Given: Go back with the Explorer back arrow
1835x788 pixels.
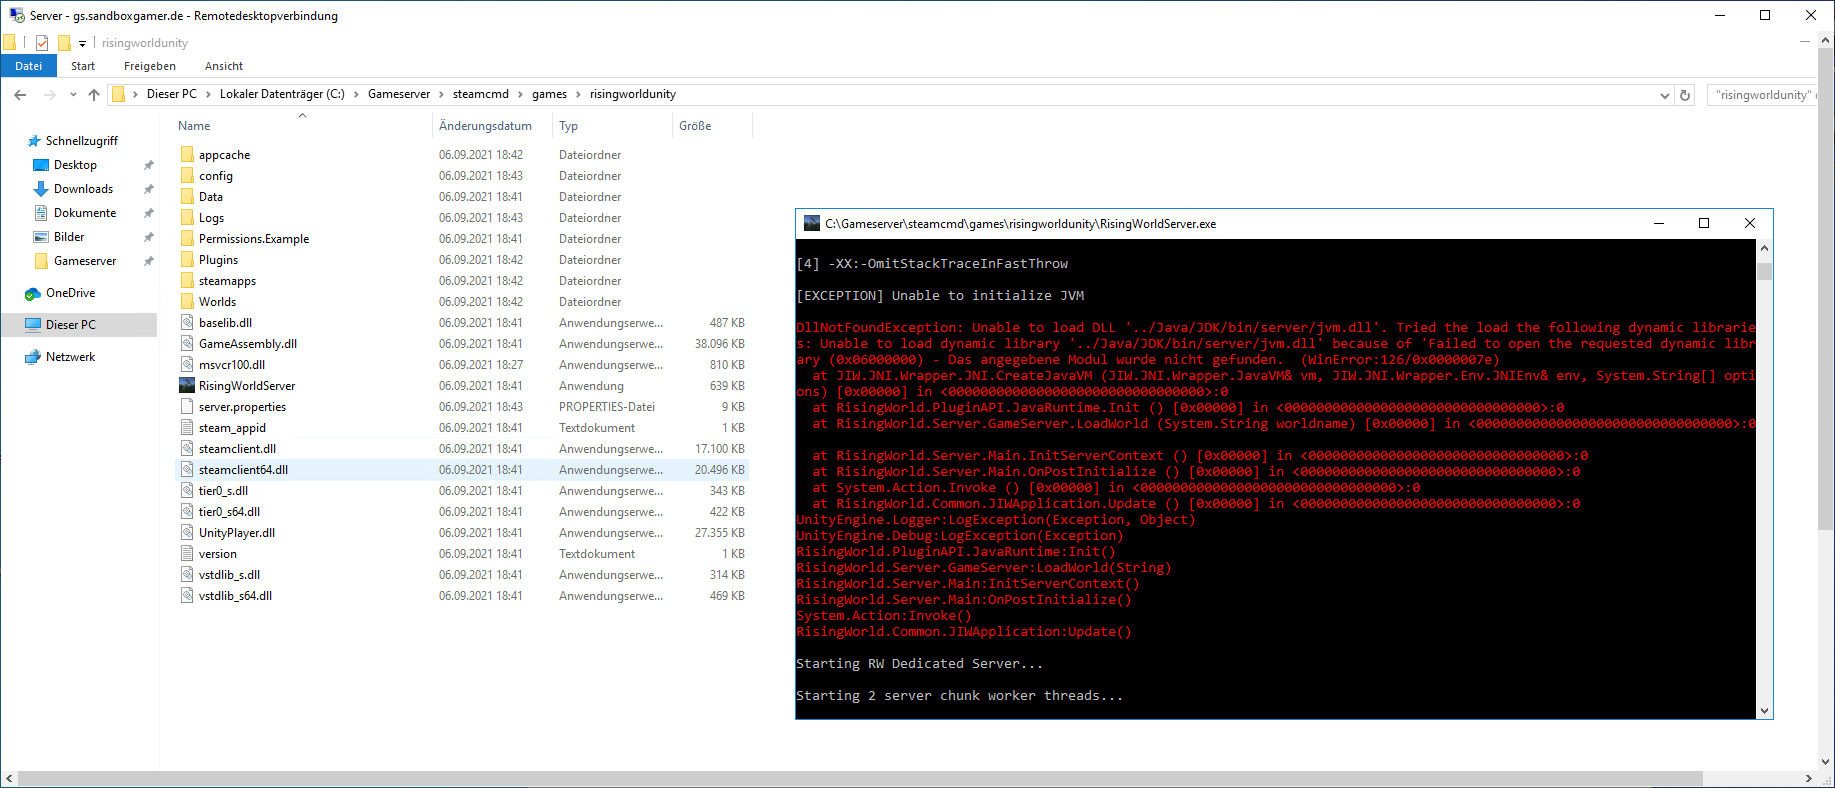Looking at the screenshot, I should tap(20, 94).
